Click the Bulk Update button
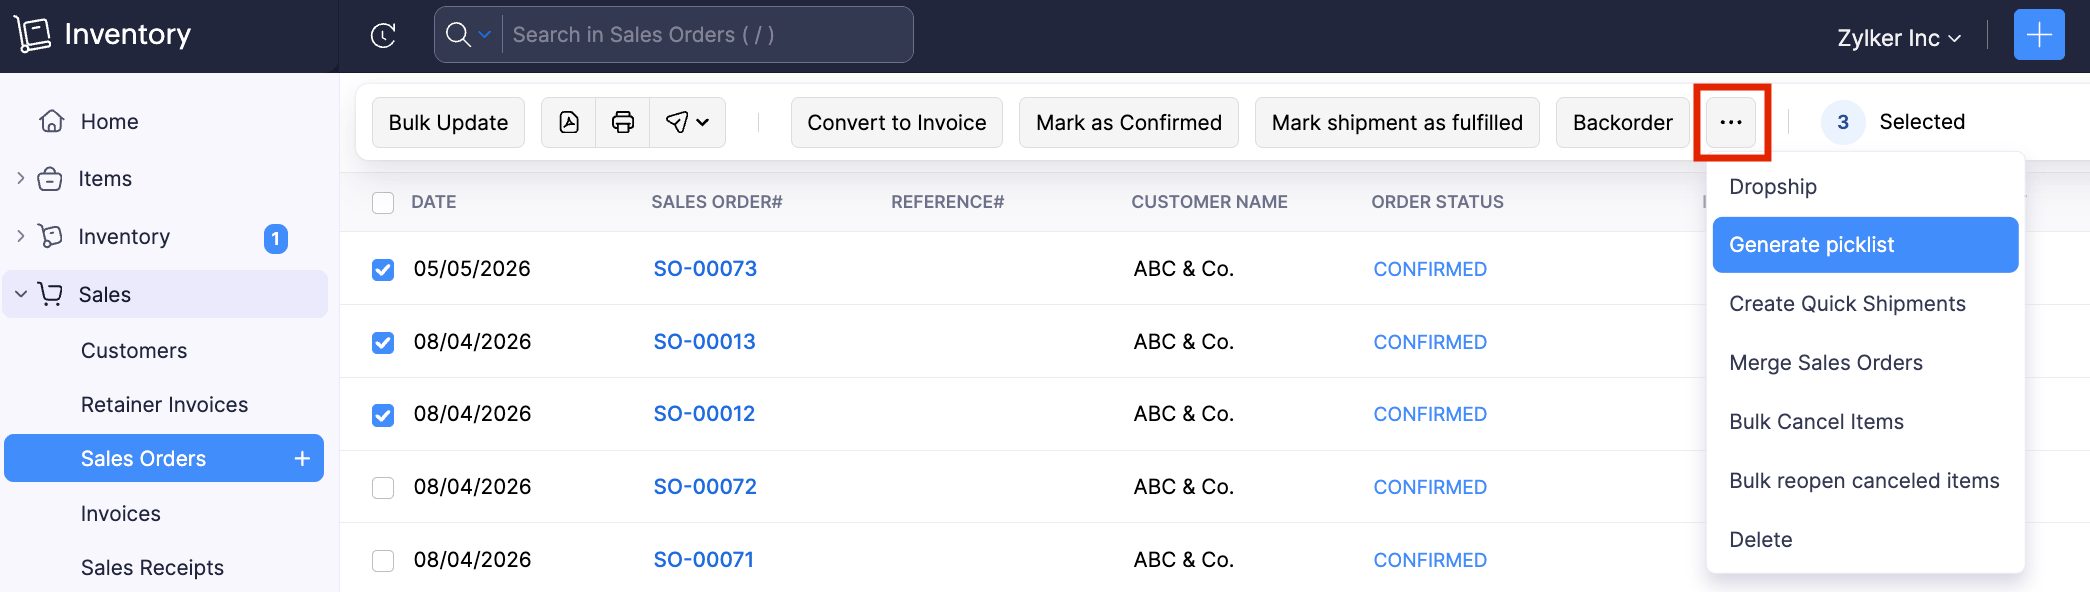 point(448,122)
